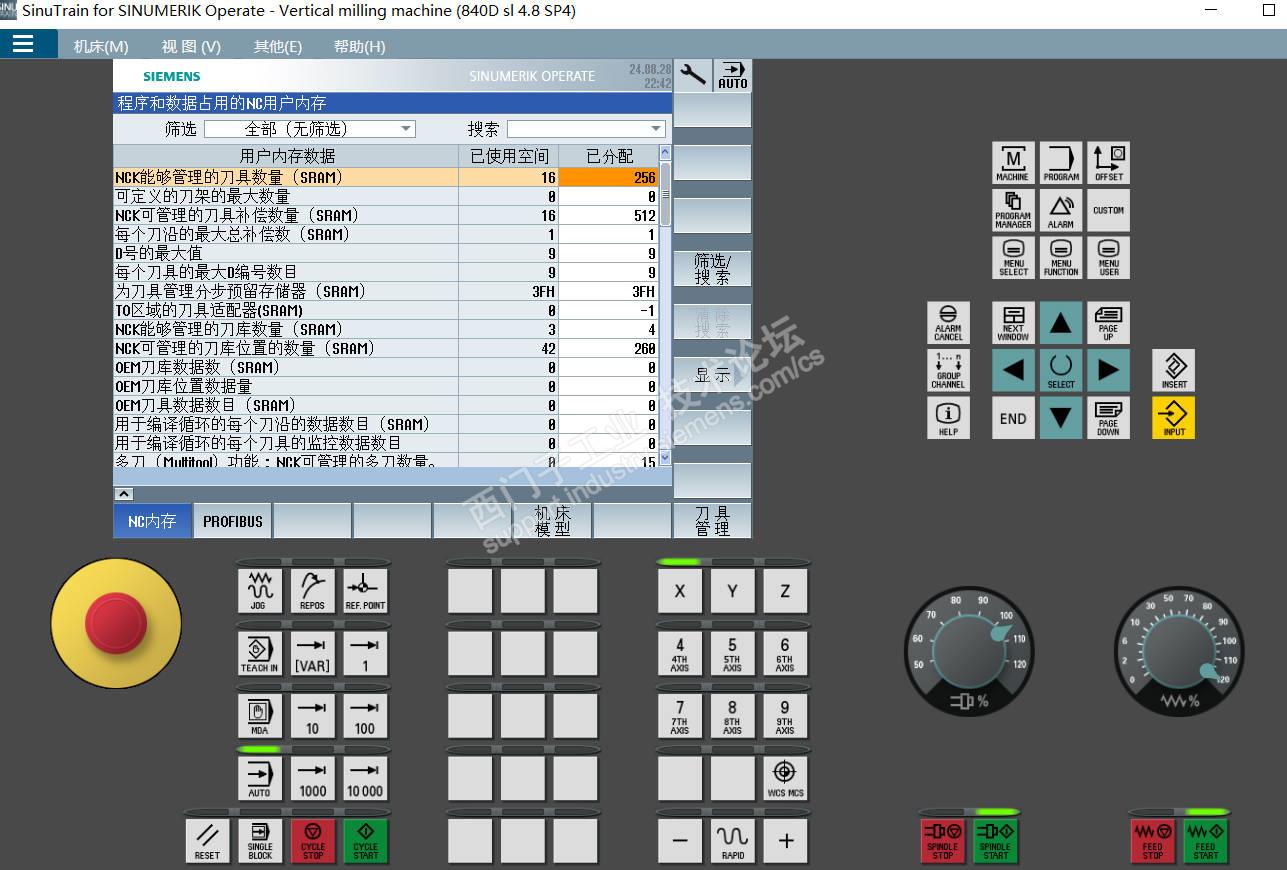
Task: Open the 帮助(H) menu
Action: tap(359, 46)
